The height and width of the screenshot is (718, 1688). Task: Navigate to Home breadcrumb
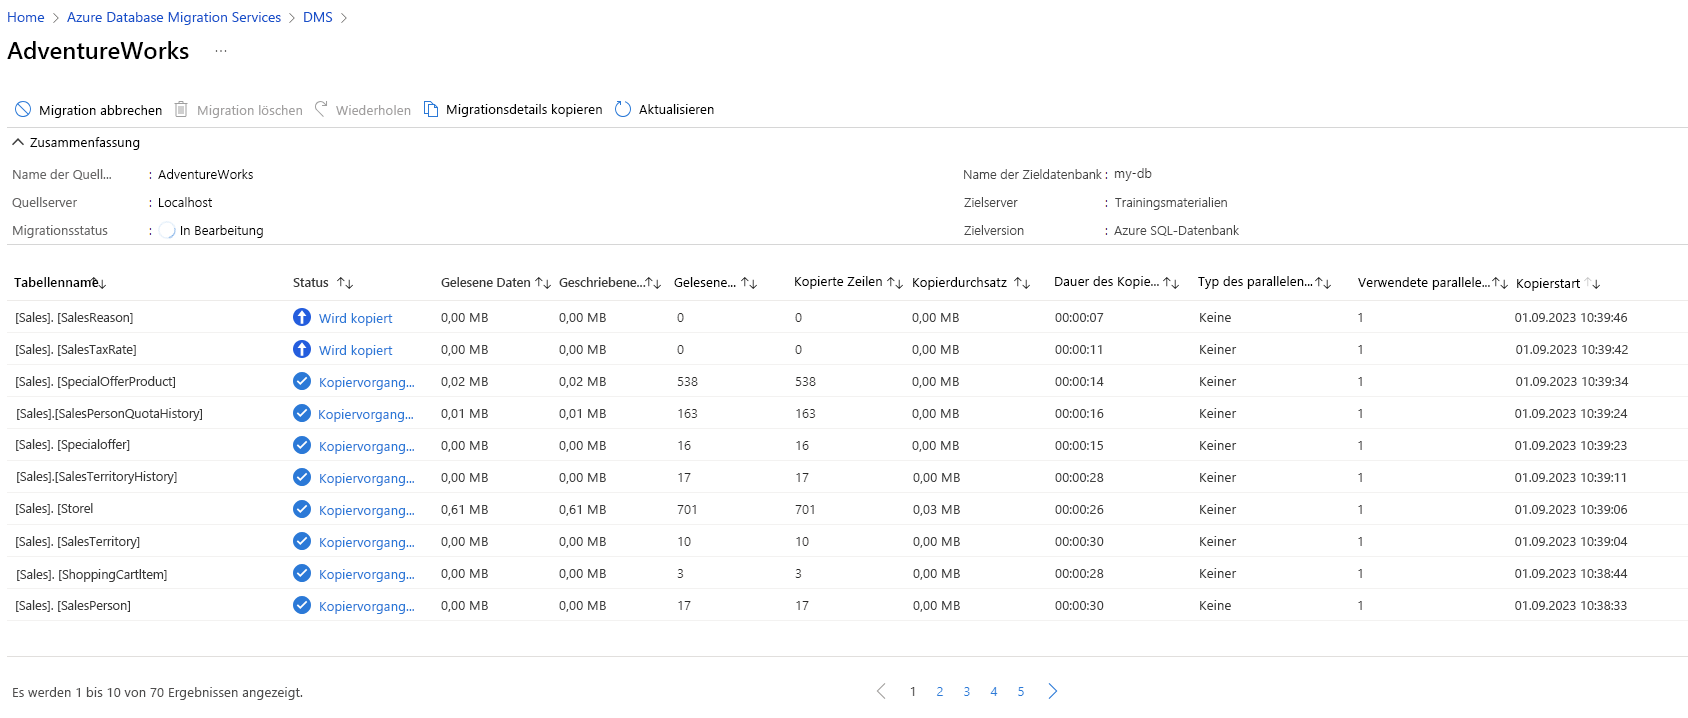click(x=26, y=17)
